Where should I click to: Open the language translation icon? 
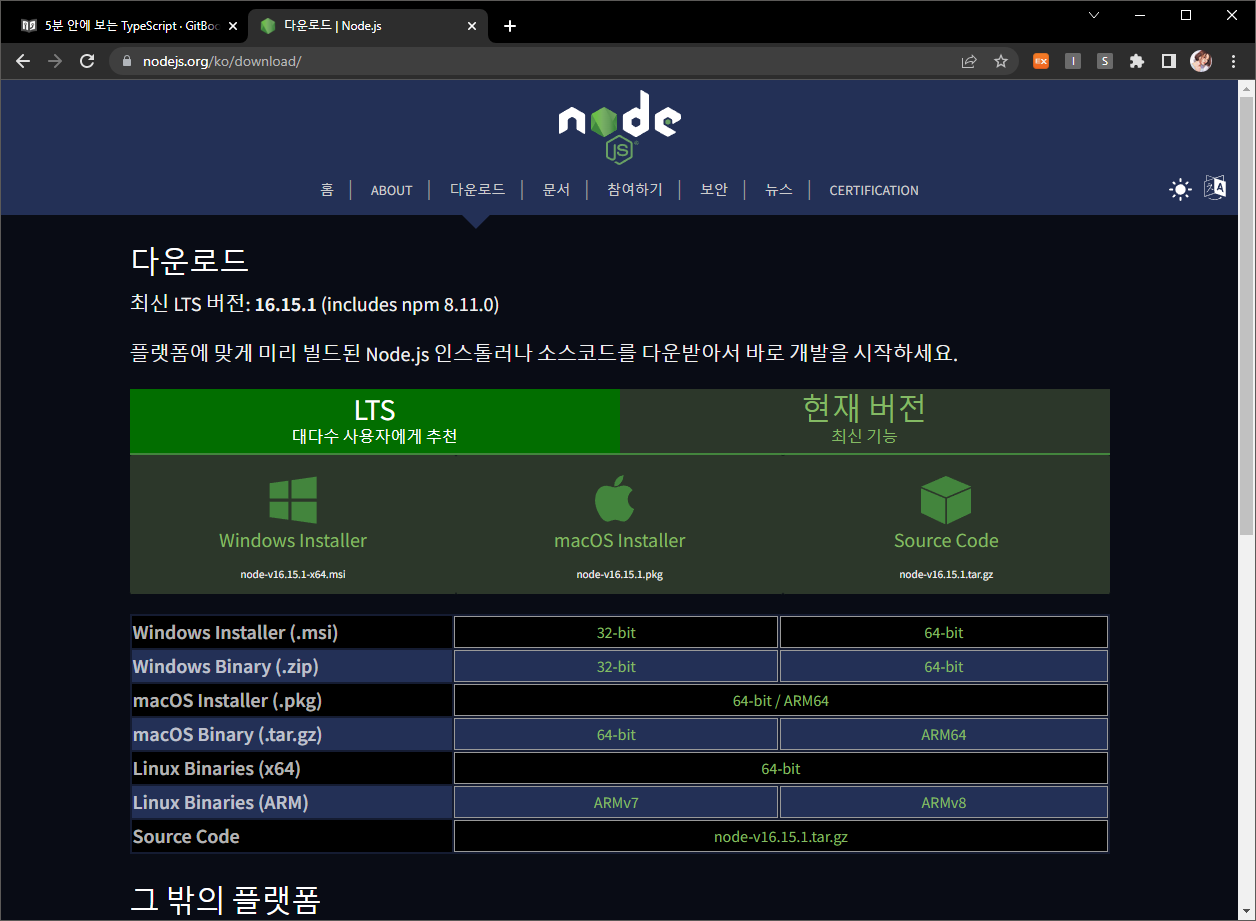[1214, 188]
